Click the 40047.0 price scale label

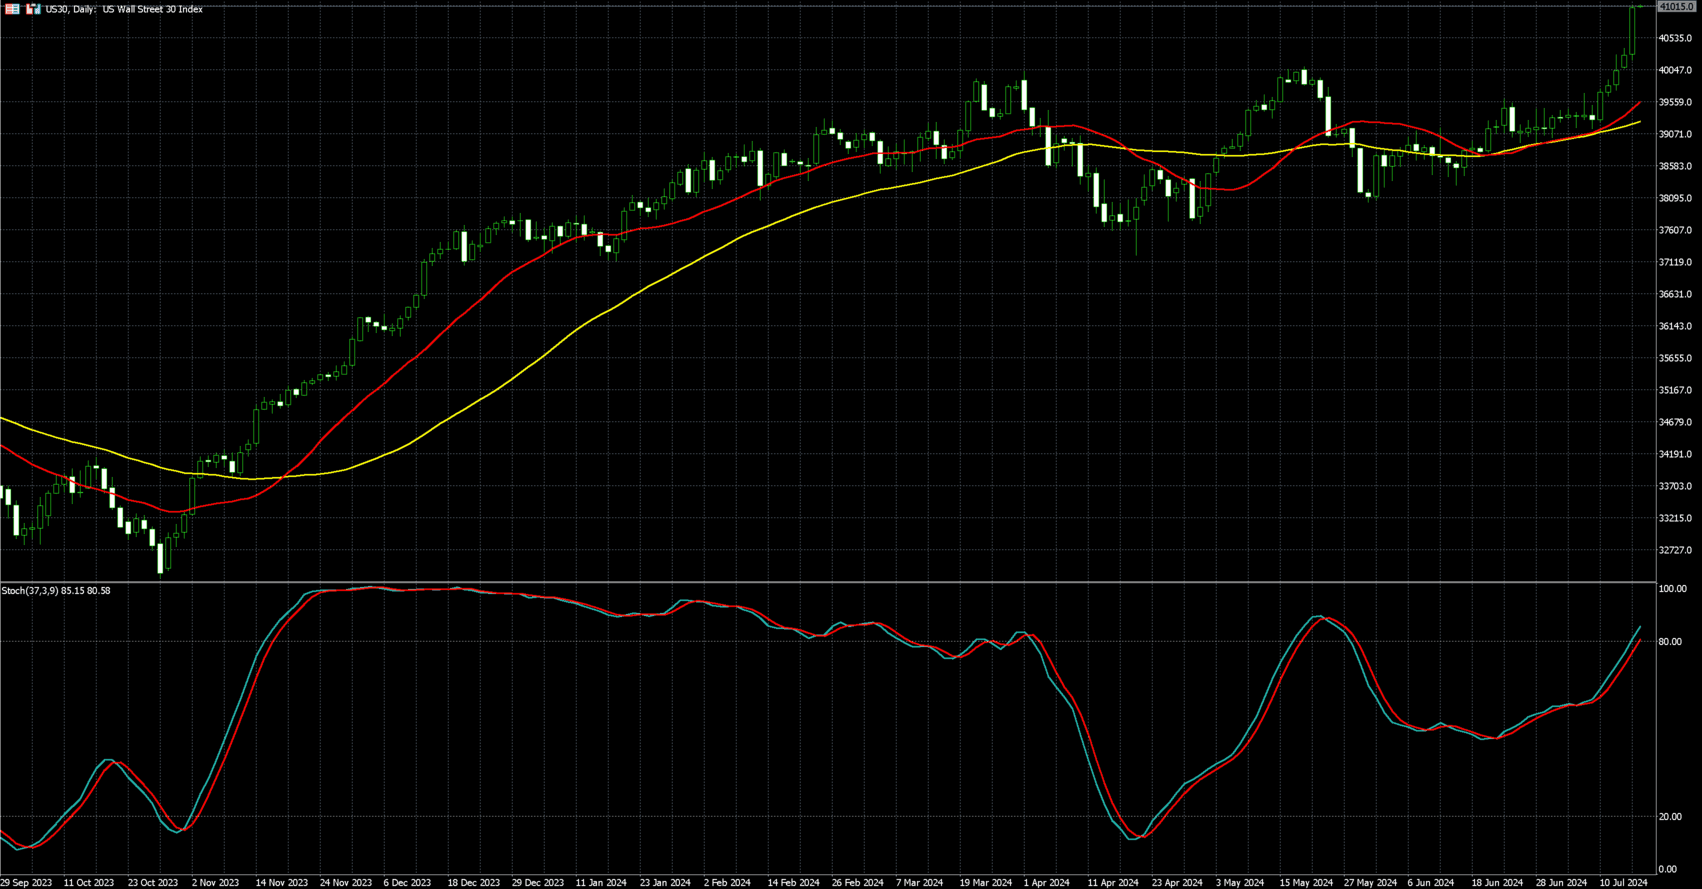(x=1675, y=71)
